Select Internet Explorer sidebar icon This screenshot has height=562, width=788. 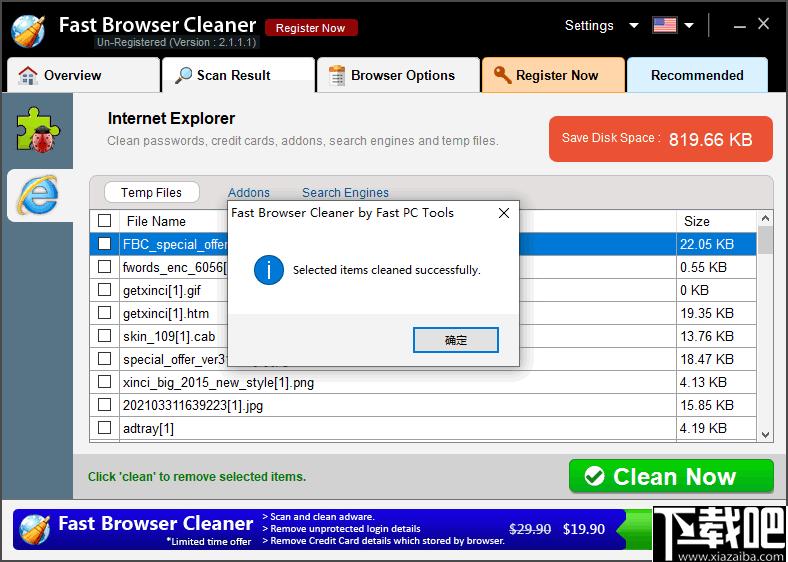[38, 195]
